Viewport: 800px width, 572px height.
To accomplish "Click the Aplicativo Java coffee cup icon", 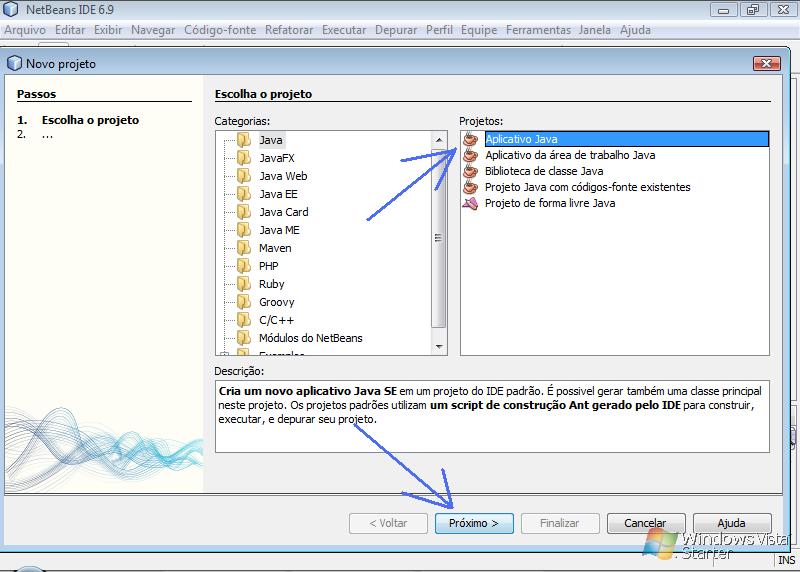I will click(470, 139).
